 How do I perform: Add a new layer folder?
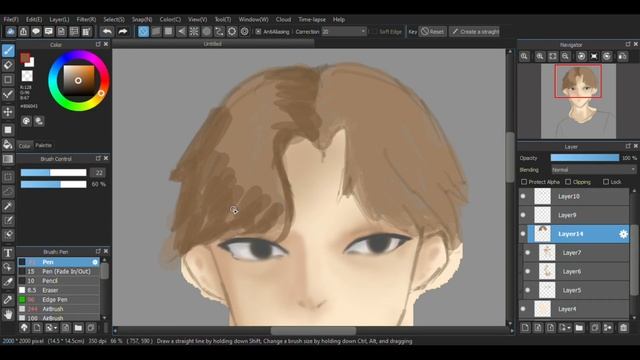pos(579,327)
